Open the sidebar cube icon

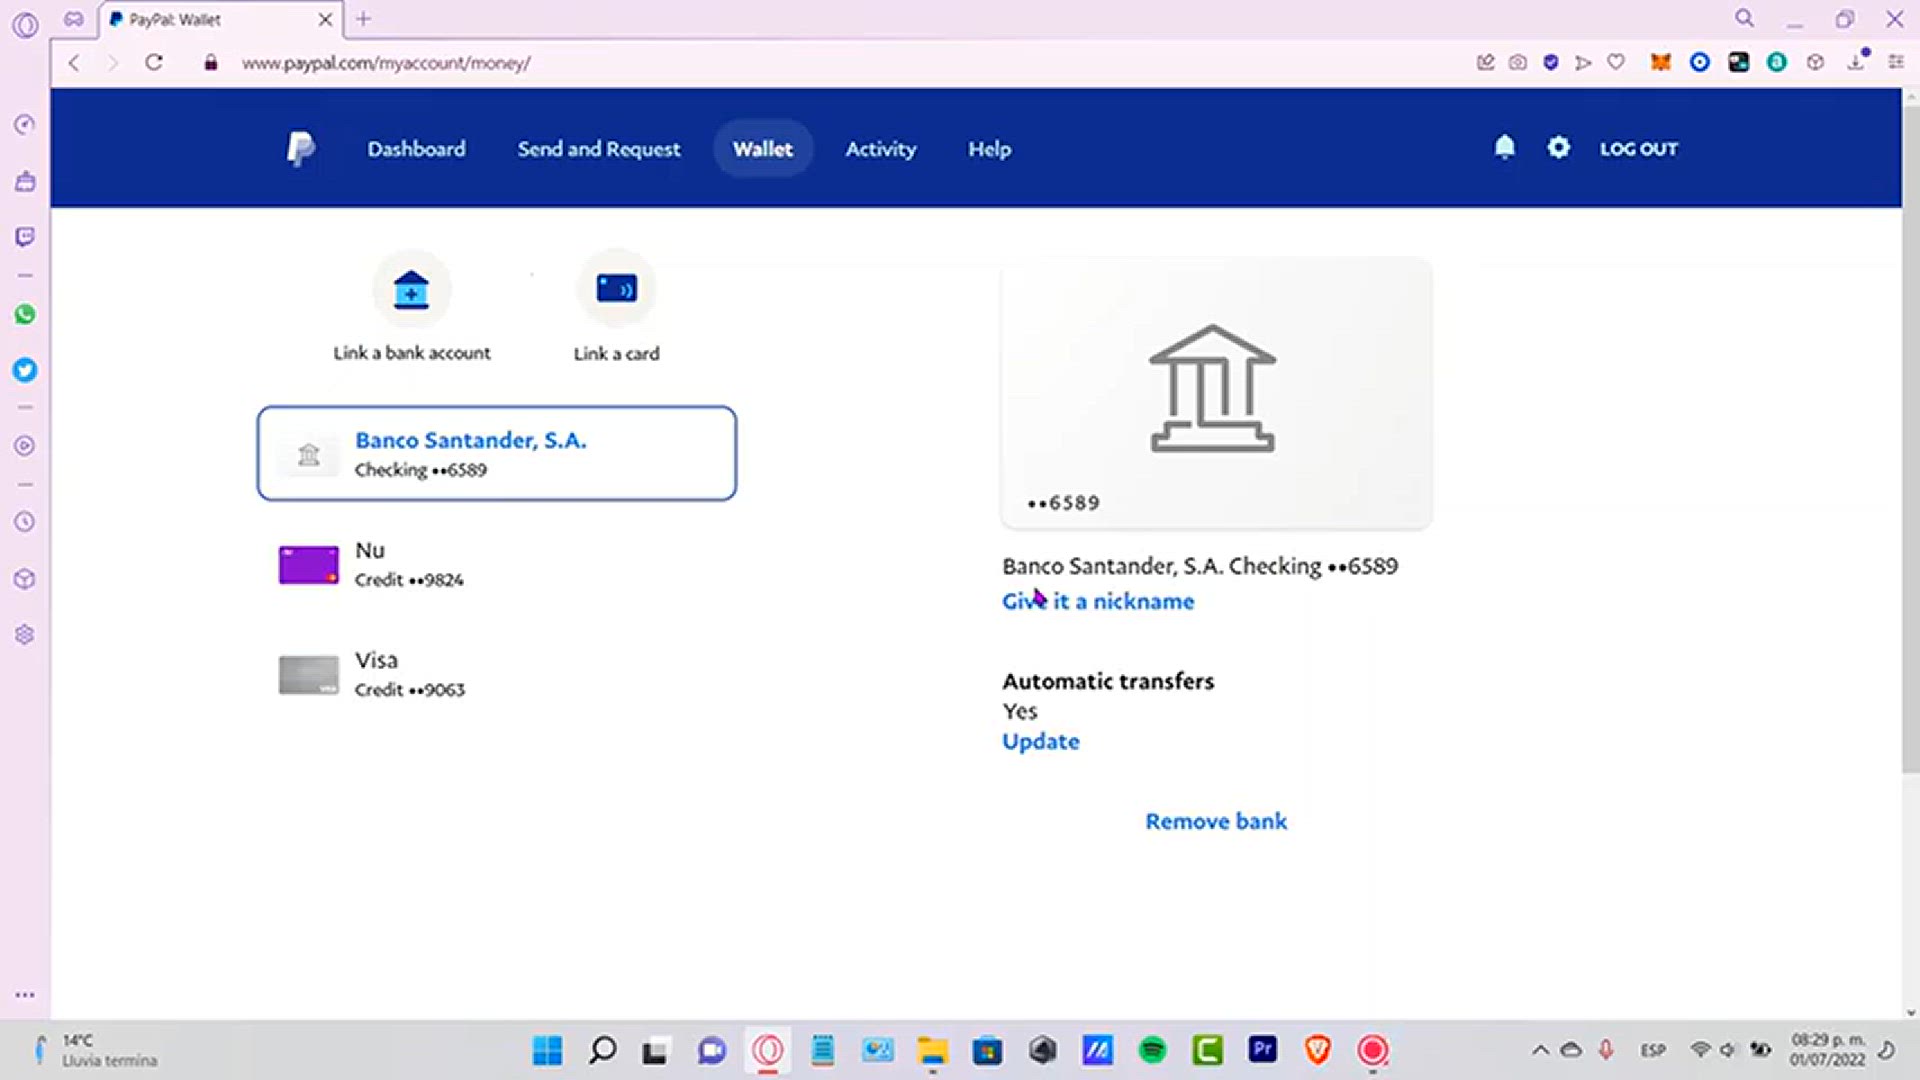click(x=25, y=579)
